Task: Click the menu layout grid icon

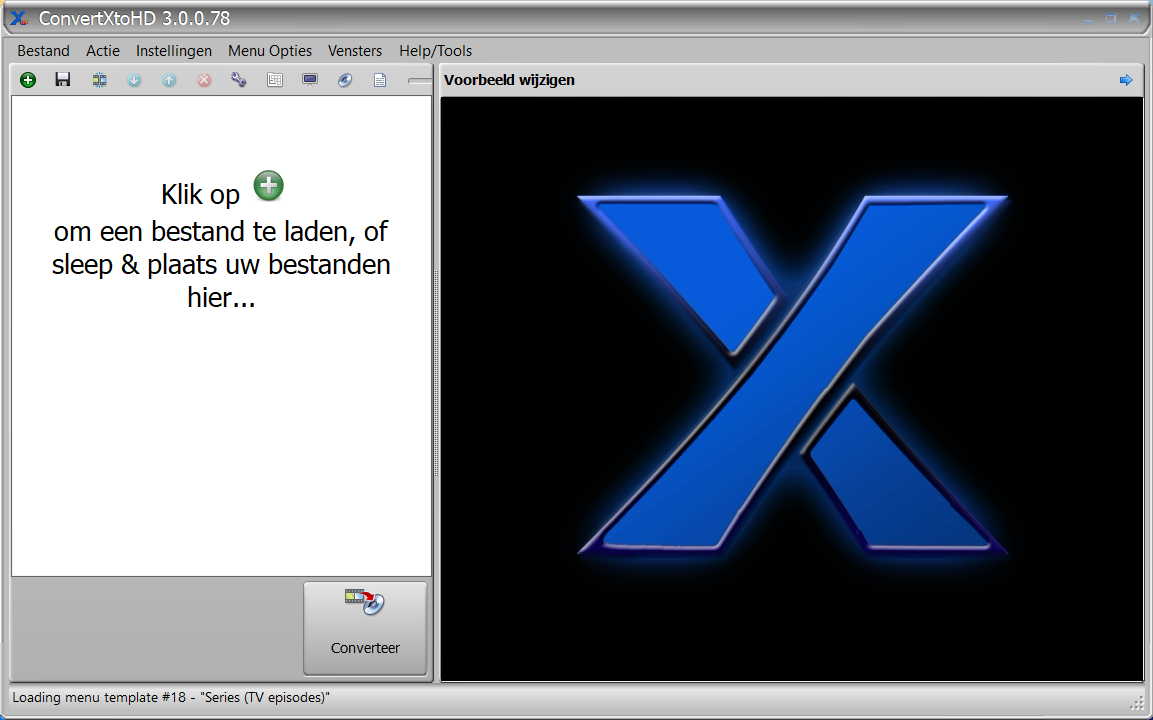Action: pos(275,80)
